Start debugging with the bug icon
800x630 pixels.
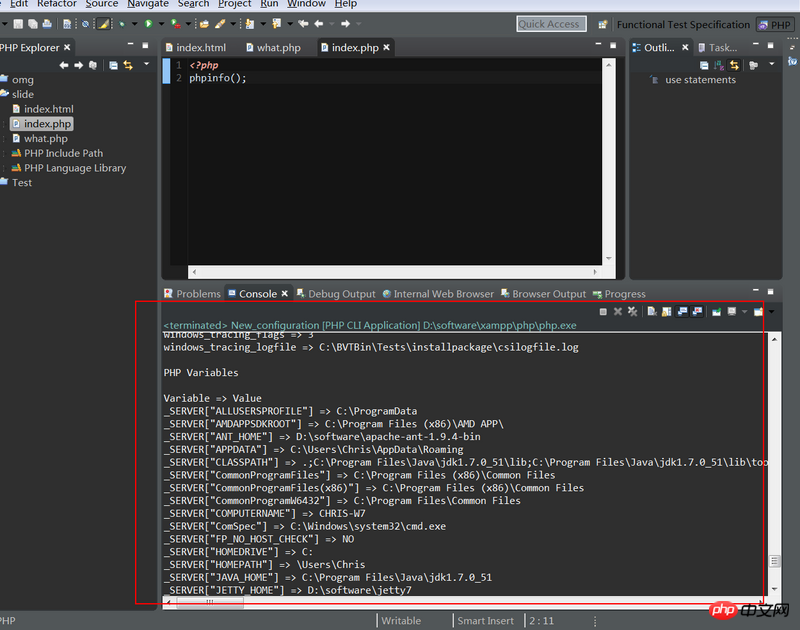[x=122, y=24]
